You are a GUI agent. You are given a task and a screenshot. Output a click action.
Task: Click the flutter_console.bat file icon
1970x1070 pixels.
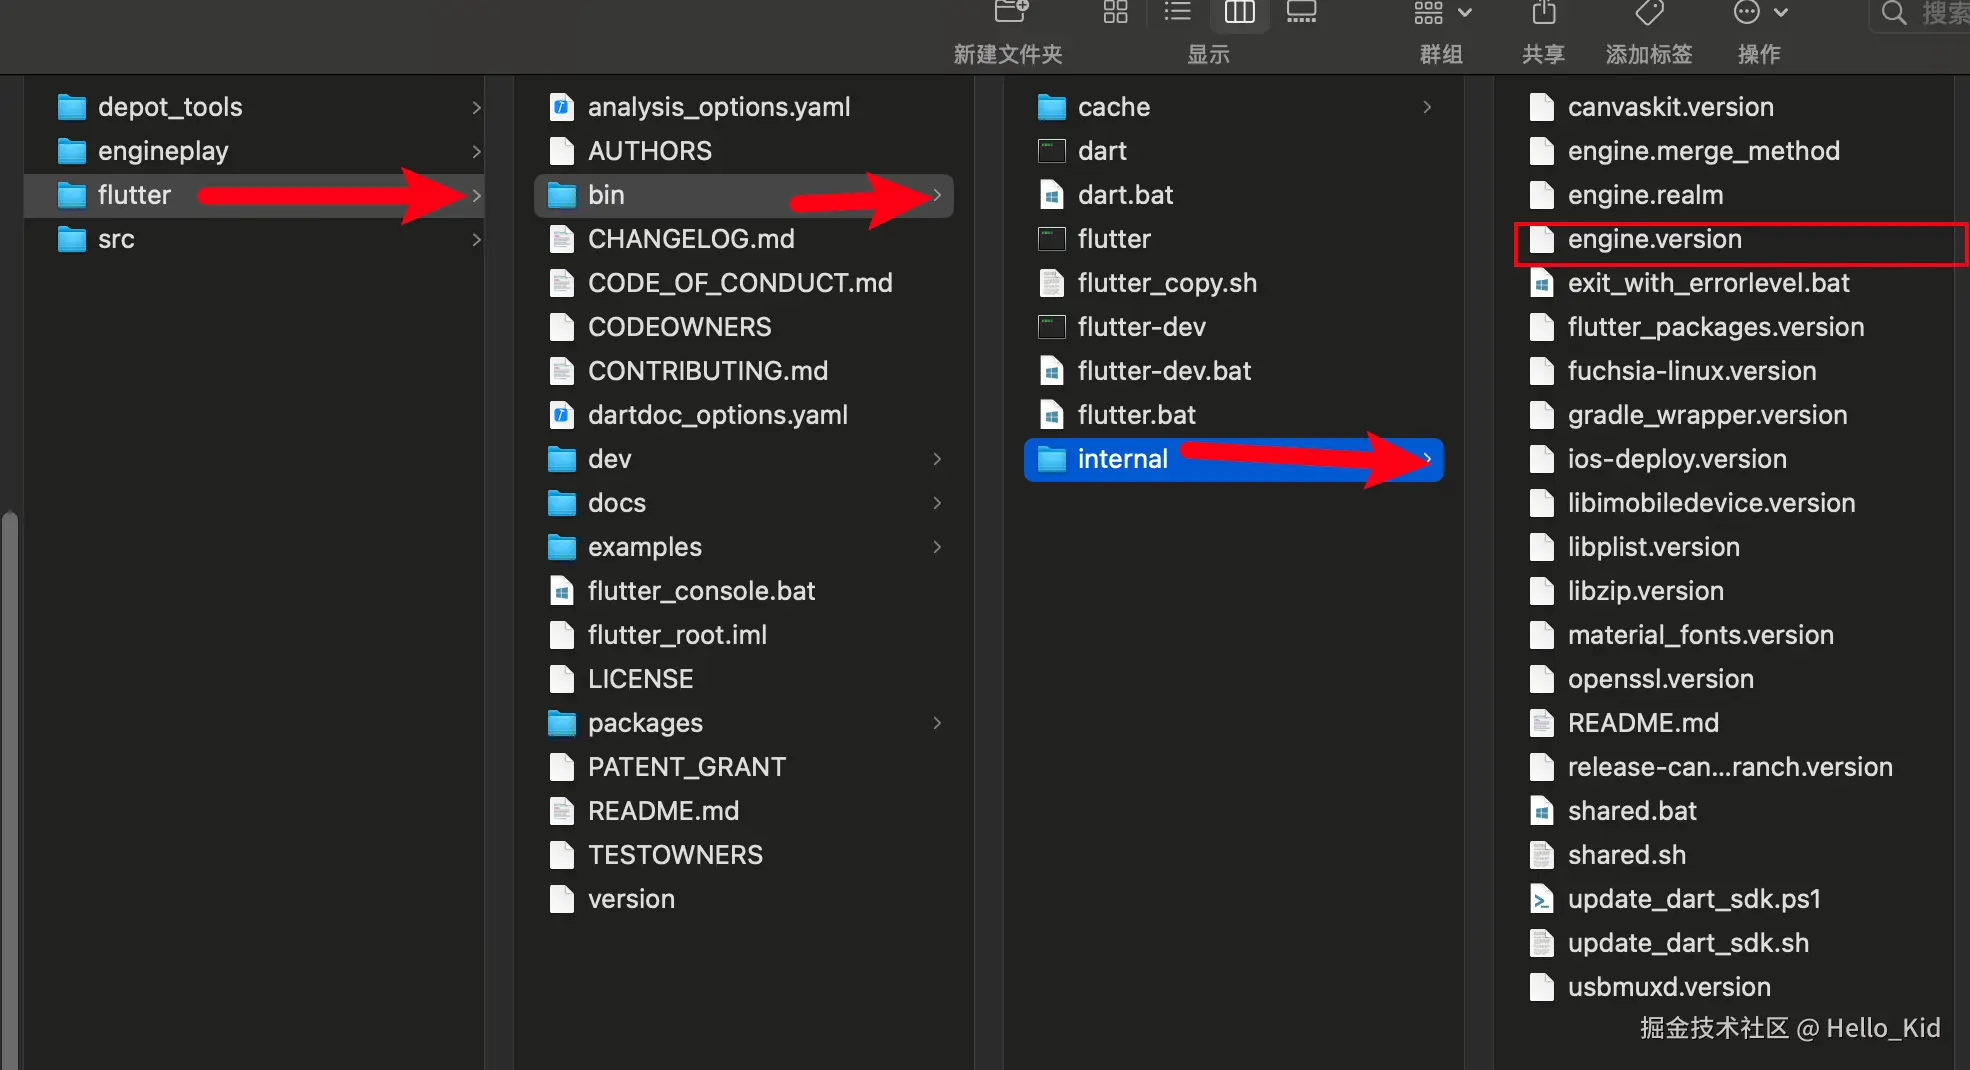562,591
